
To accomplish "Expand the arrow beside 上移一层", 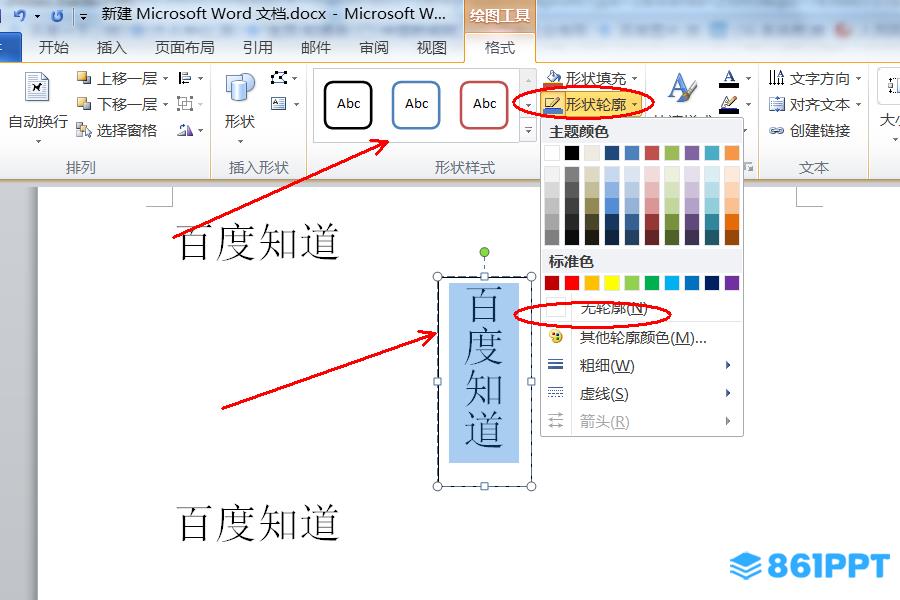I will click(165, 79).
